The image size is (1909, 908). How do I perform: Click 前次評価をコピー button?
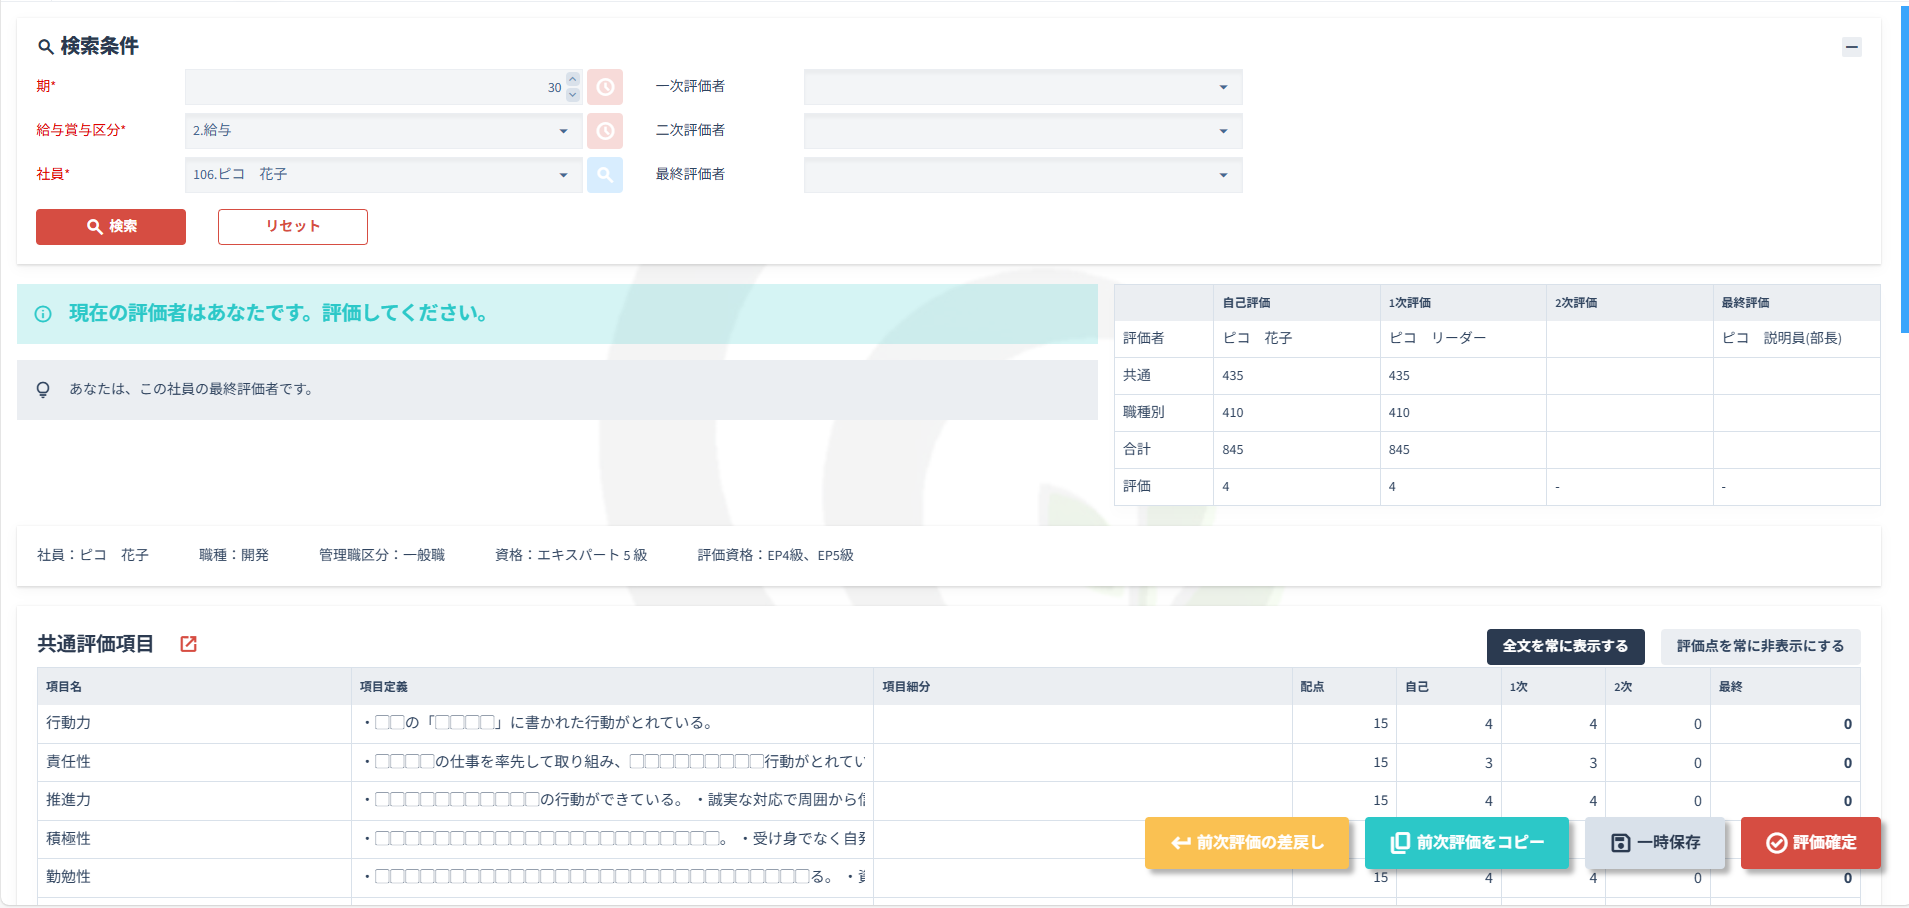pyautogui.click(x=1467, y=843)
